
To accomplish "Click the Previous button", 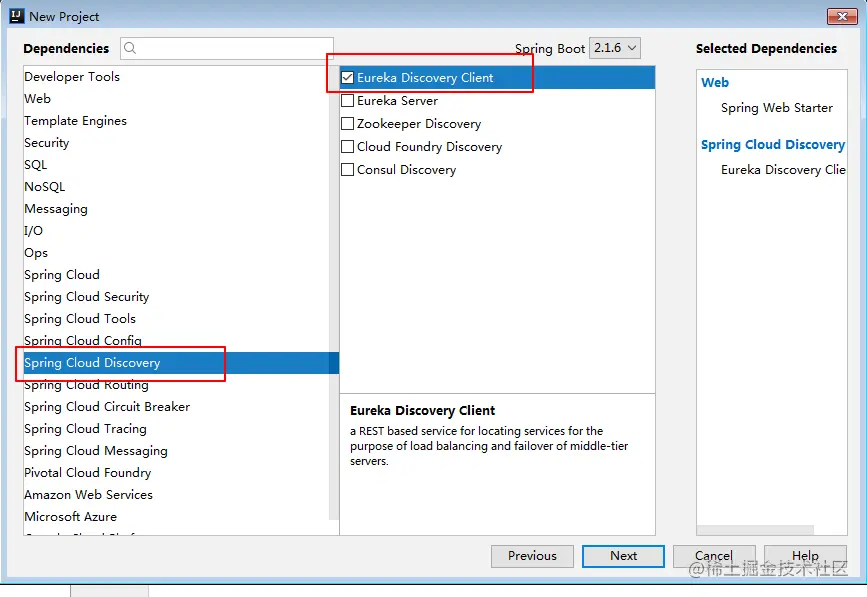I will (x=532, y=556).
